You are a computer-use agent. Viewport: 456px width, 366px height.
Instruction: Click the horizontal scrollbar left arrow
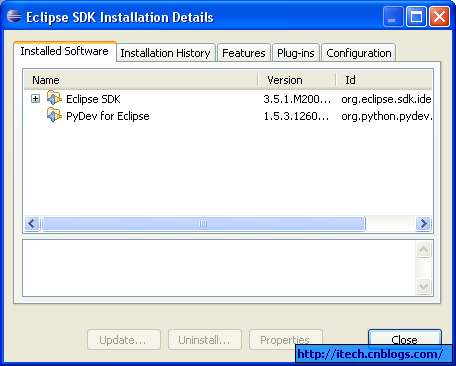(x=32, y=223)
